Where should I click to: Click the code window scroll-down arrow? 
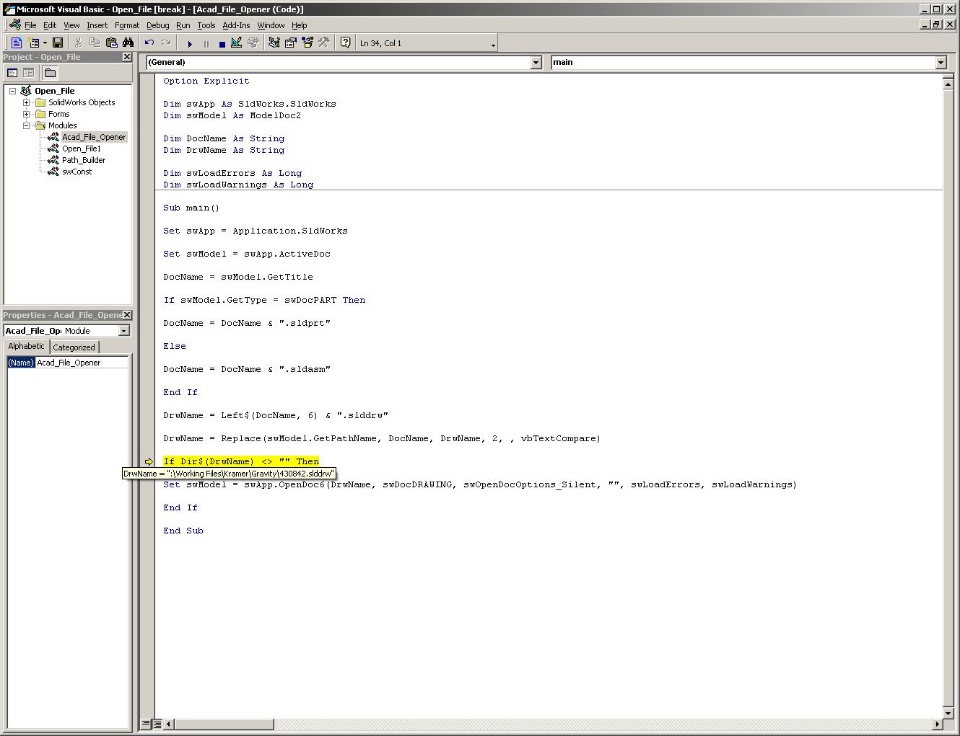948,713
